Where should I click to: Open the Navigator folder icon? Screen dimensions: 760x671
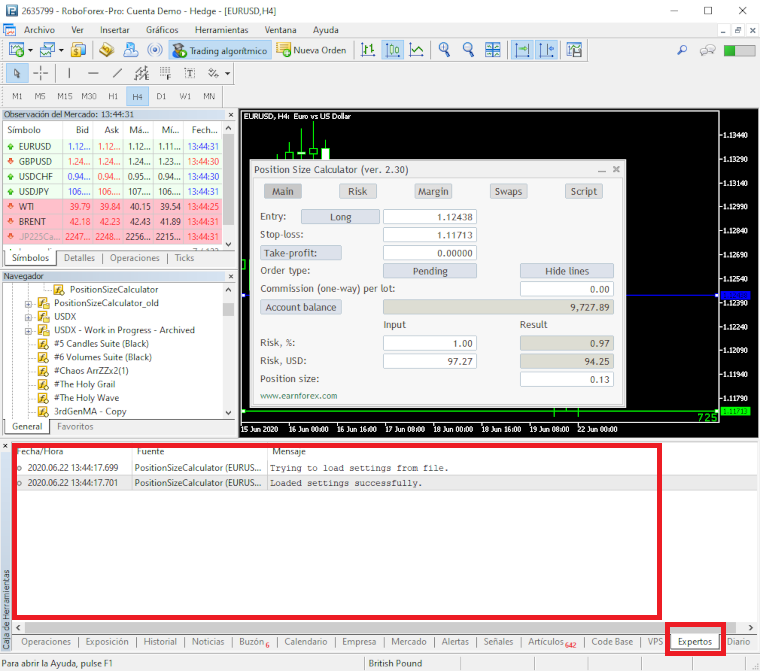tap(107, 50)
